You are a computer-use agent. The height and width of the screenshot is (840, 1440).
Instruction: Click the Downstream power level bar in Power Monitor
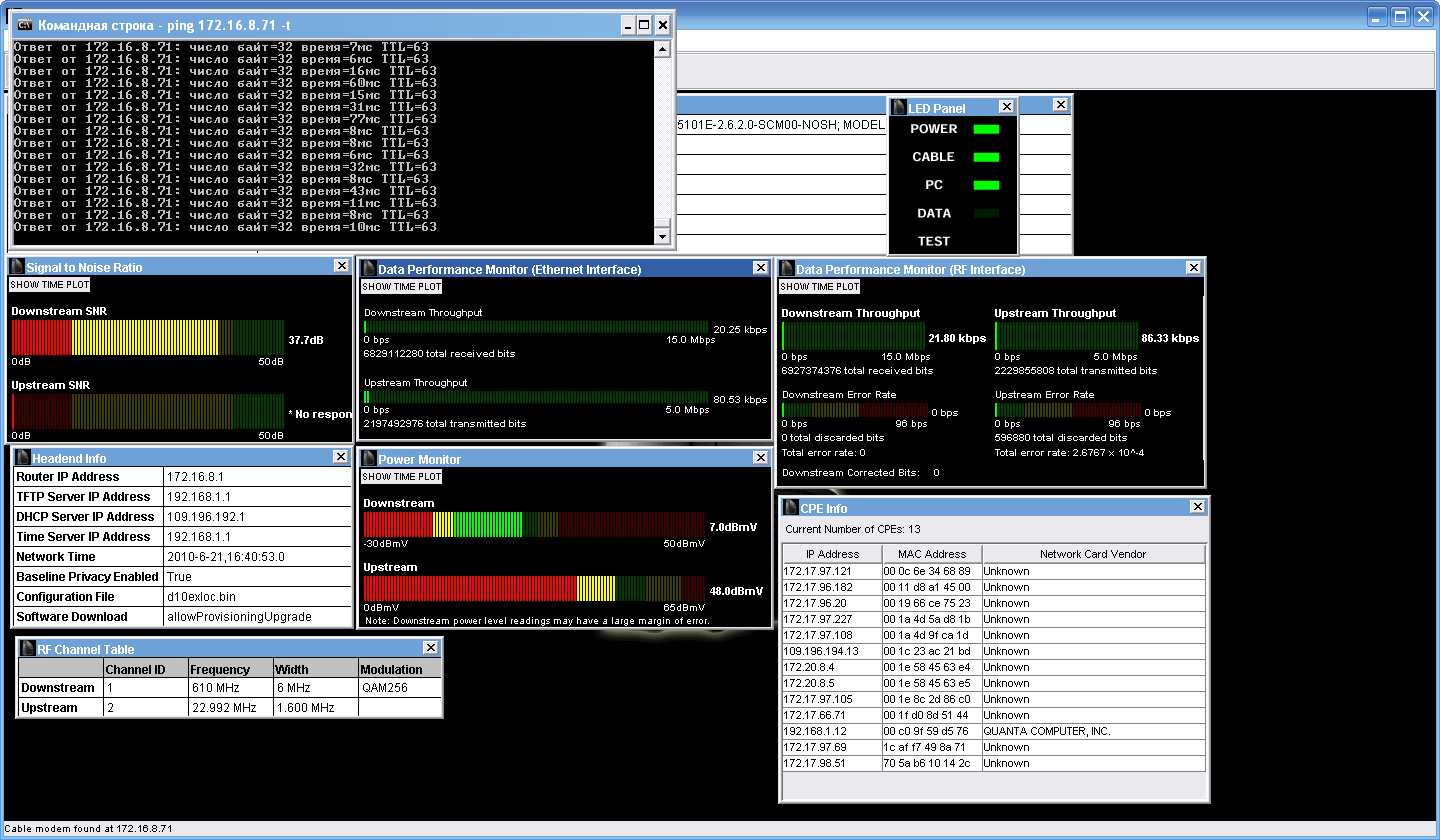click(533, 525)
